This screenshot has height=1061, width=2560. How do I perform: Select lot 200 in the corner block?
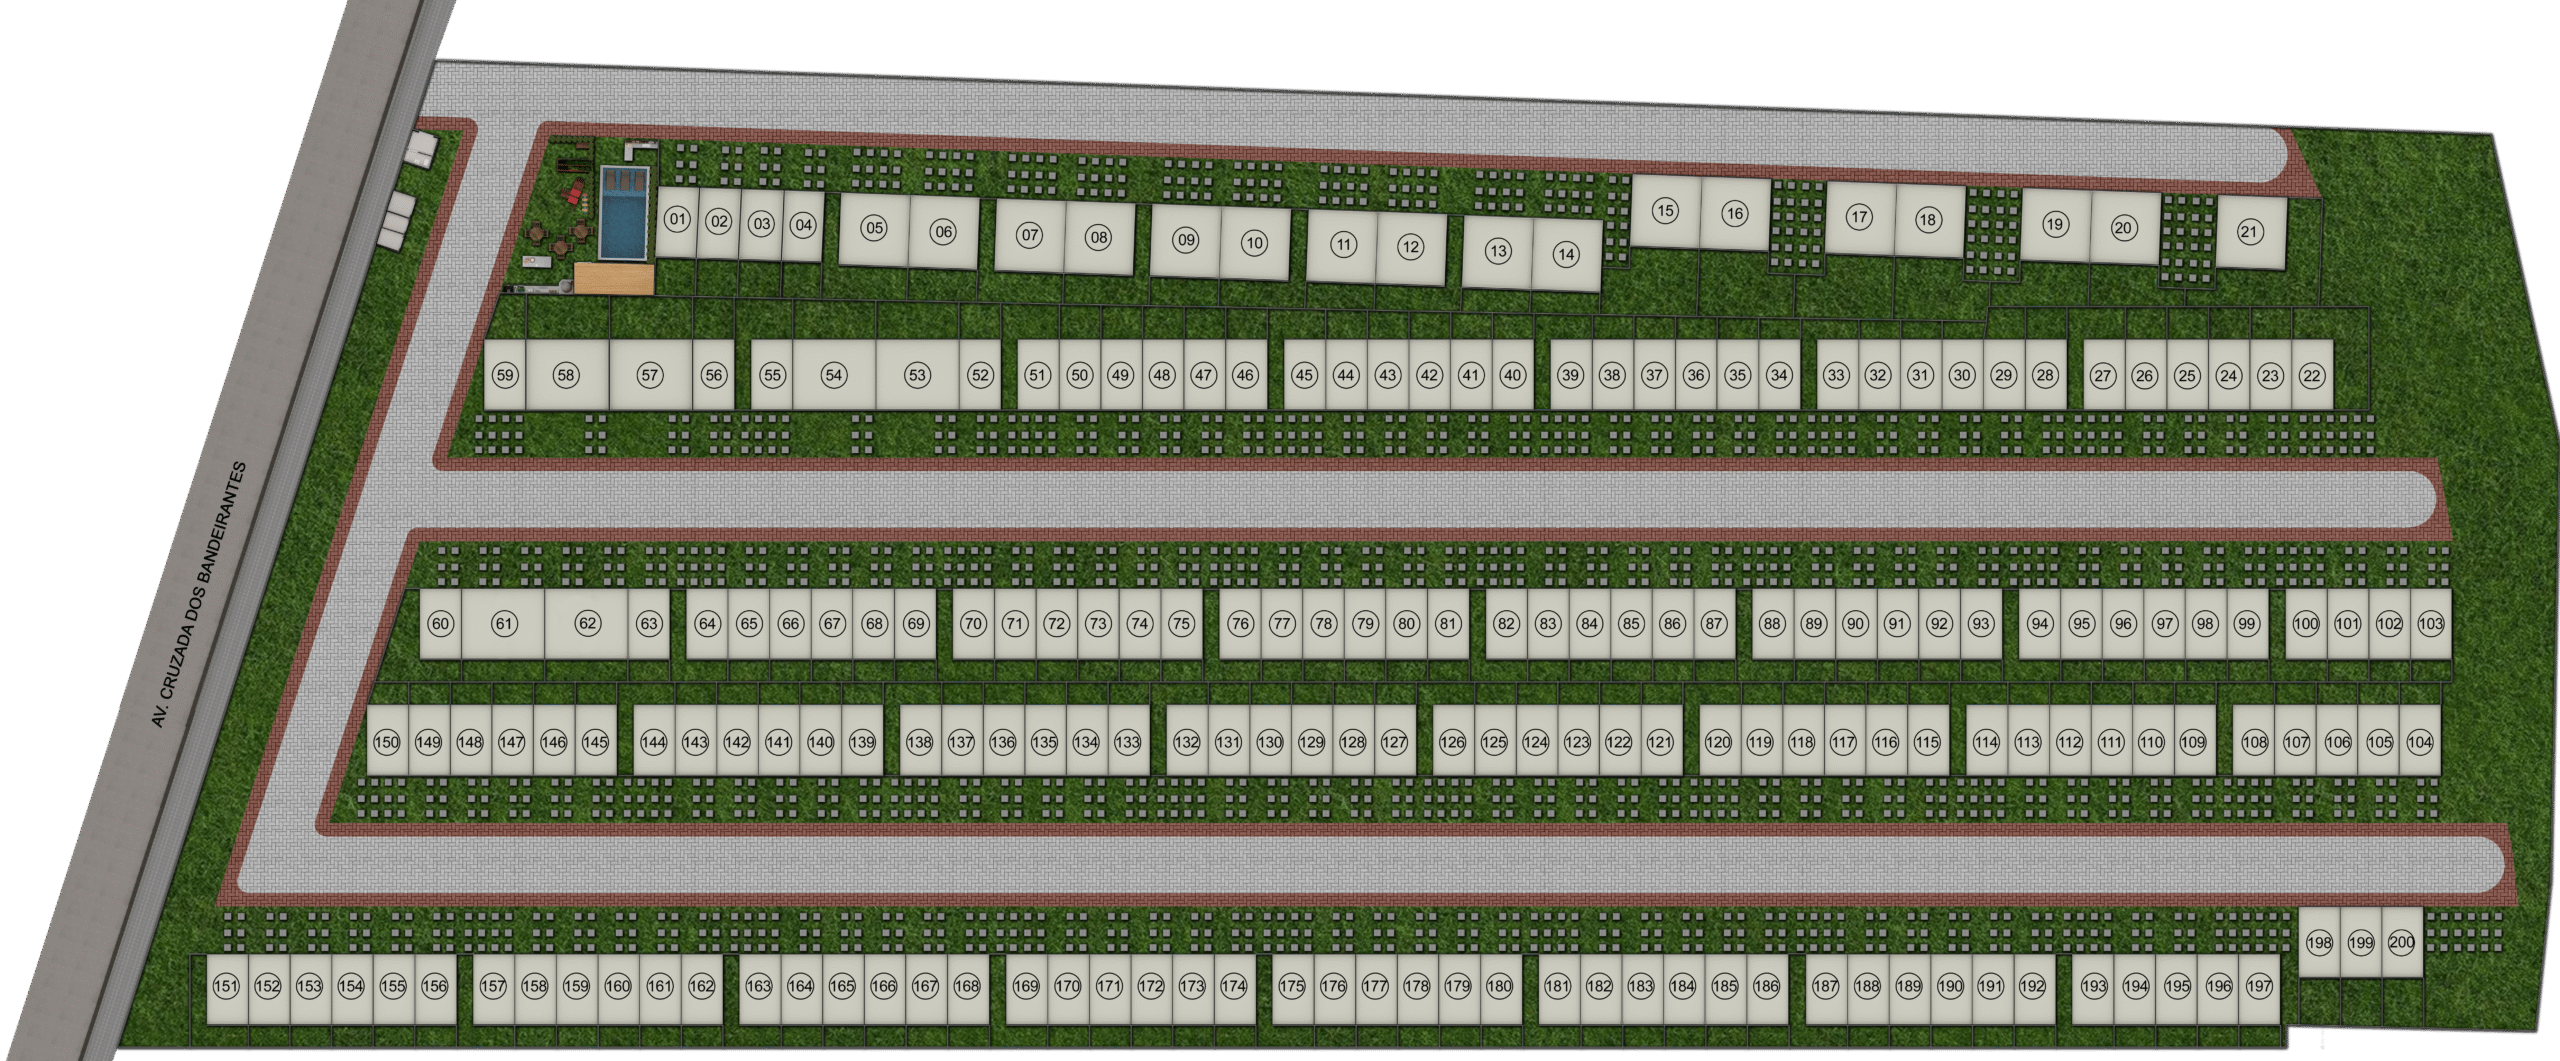click(x=2401, y=942)
